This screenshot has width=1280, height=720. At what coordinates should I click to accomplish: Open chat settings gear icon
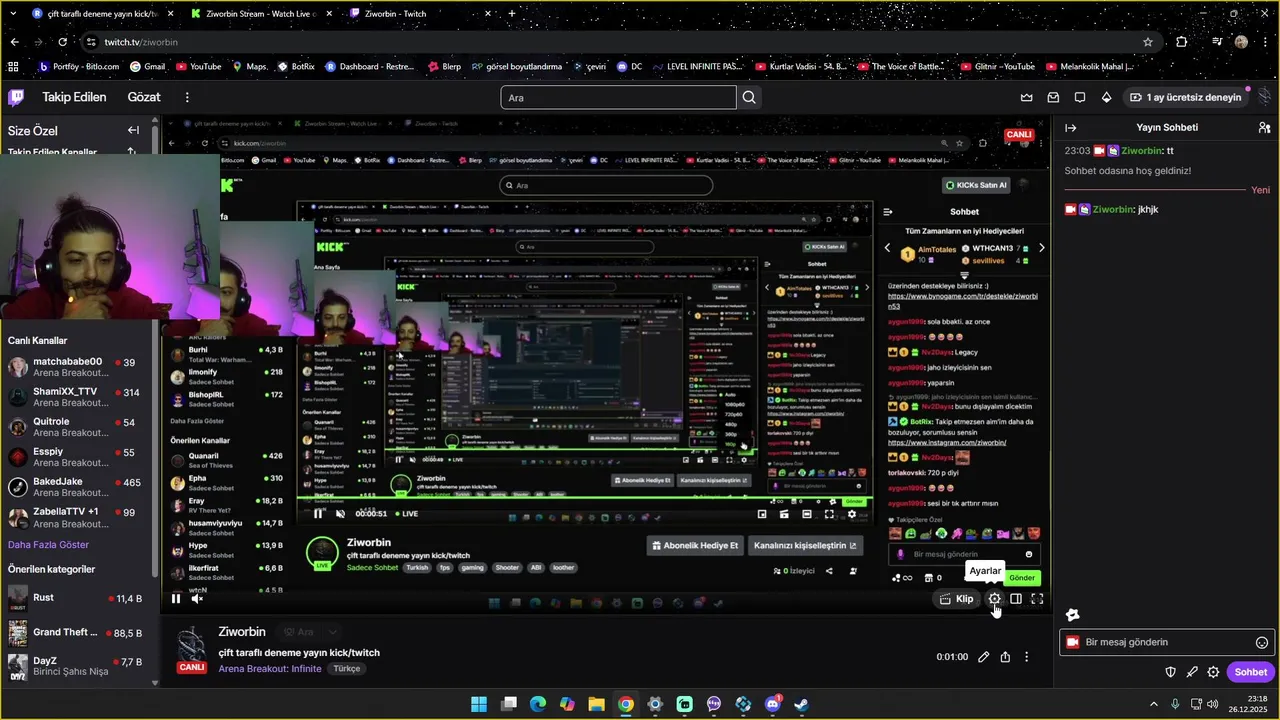(1213, 672)
